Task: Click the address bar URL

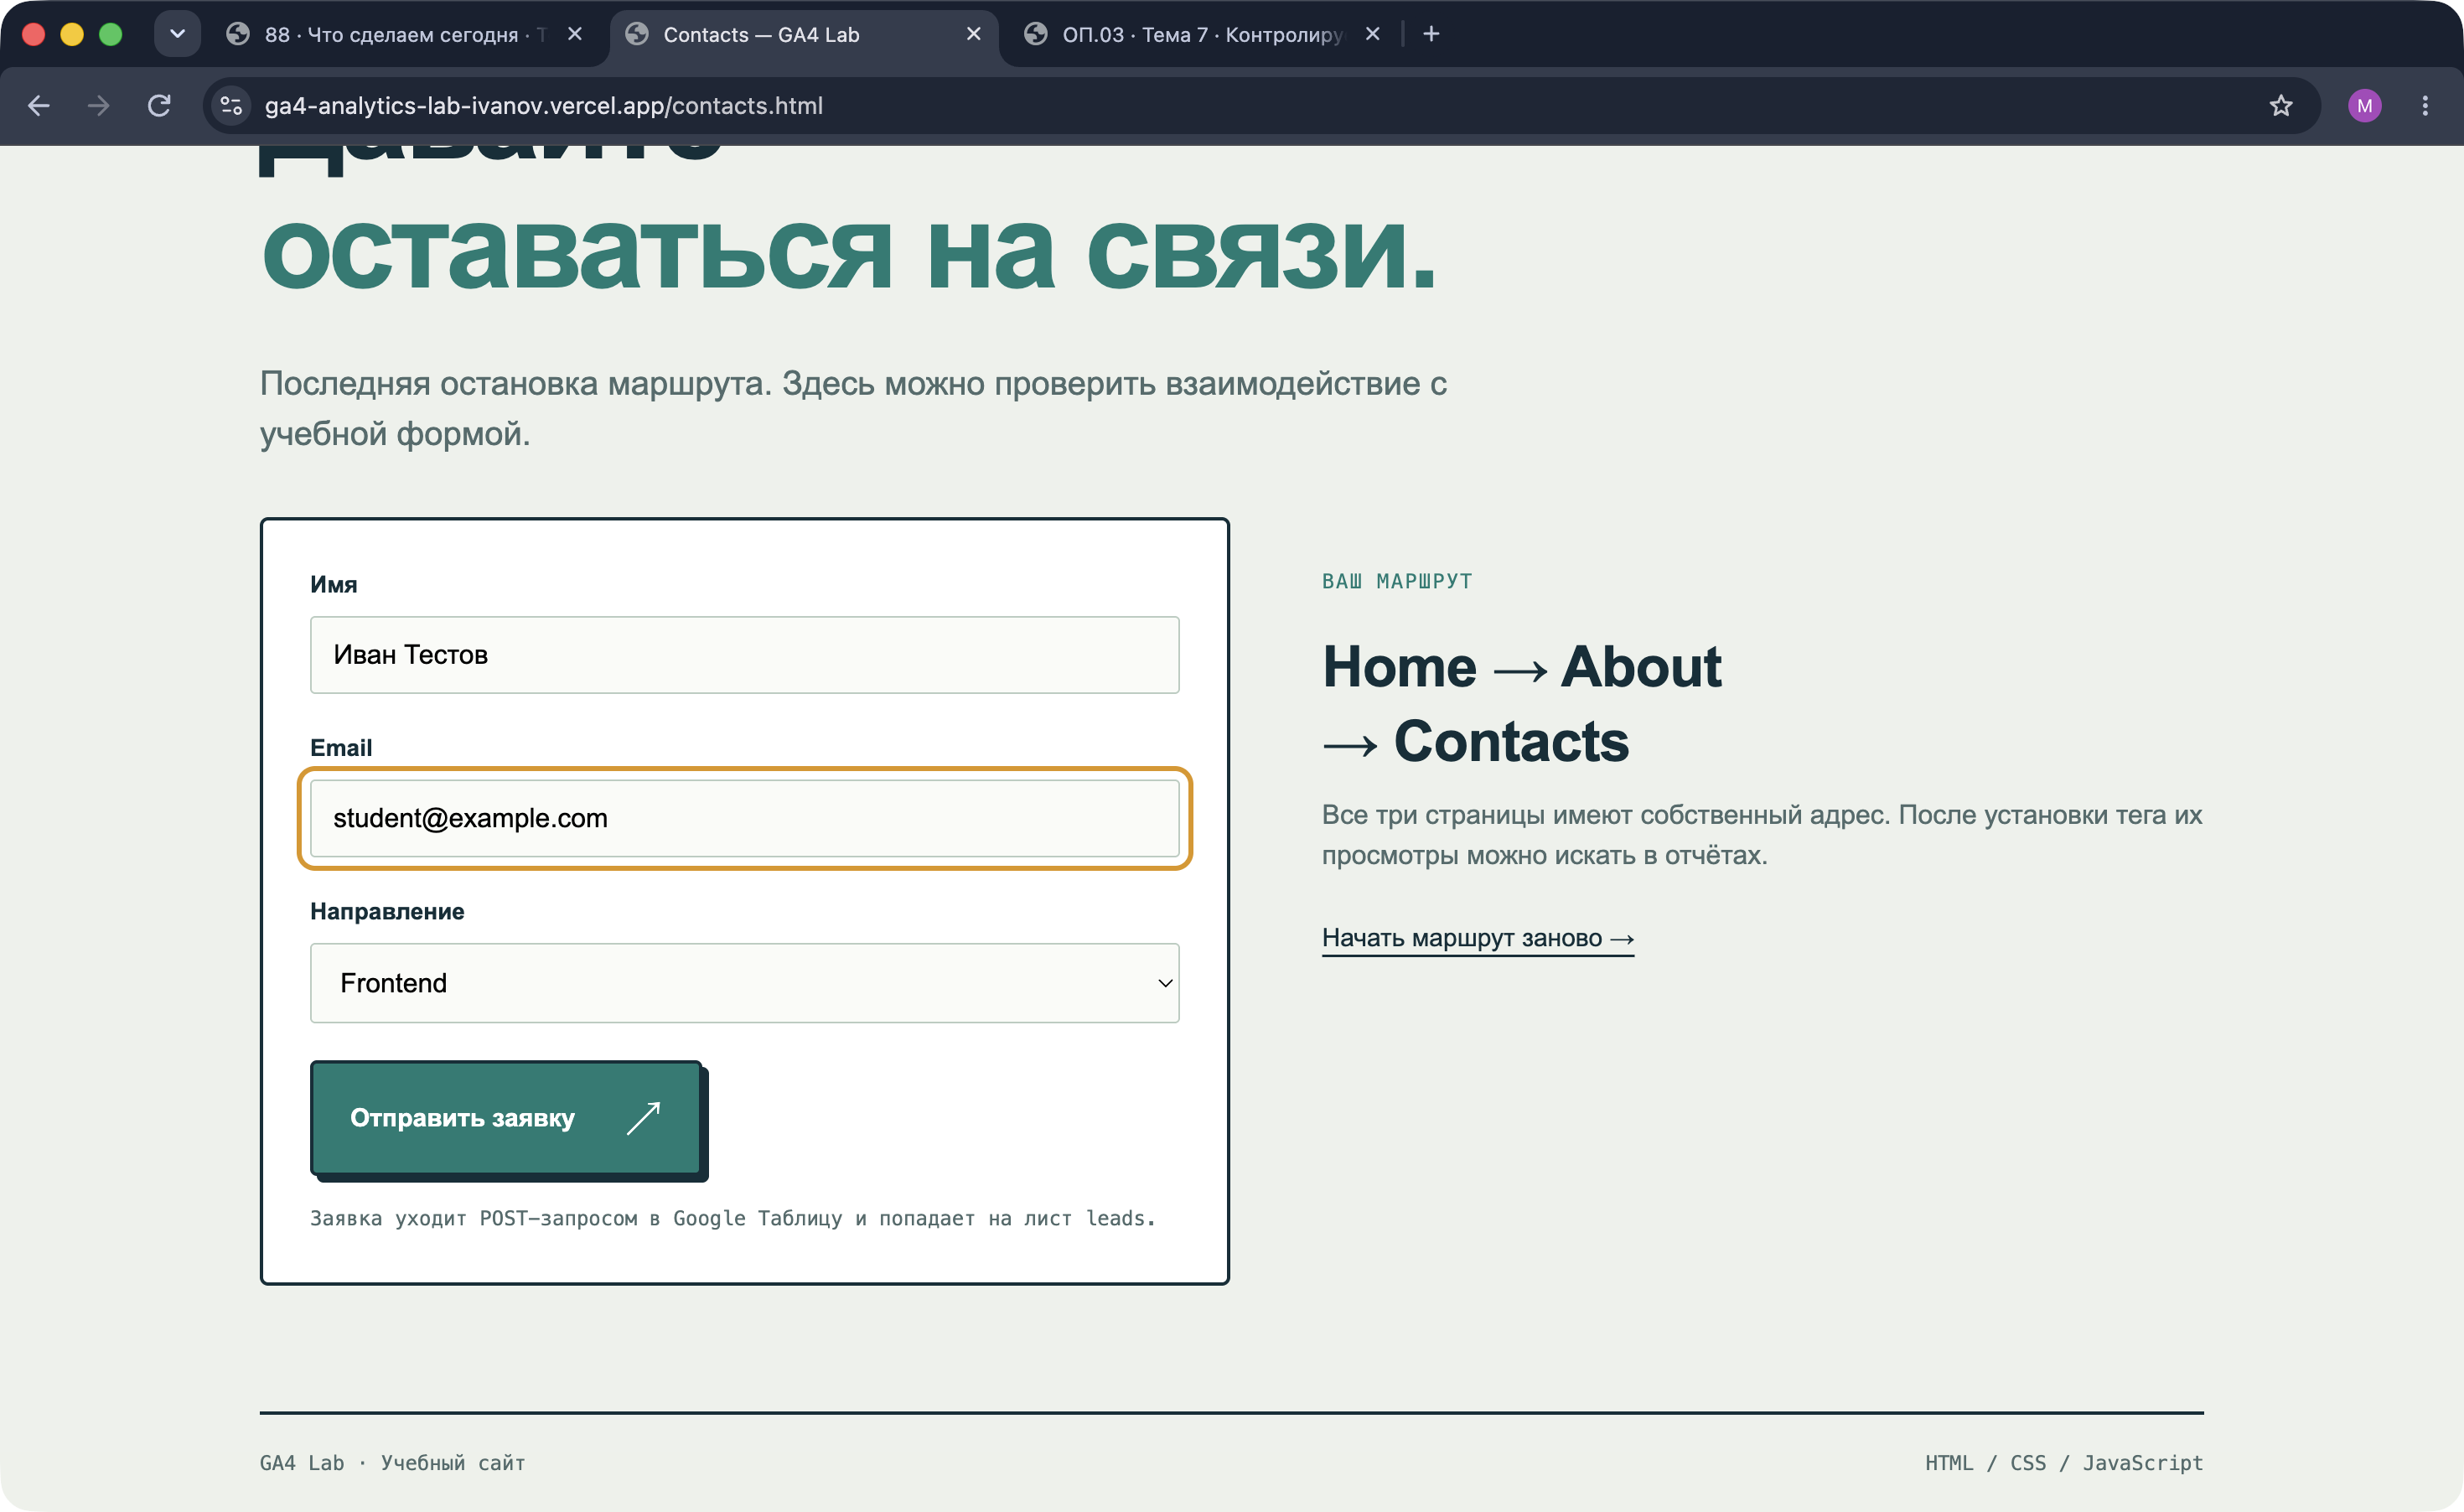Action: pyautogui.click(x=543, y=105)
